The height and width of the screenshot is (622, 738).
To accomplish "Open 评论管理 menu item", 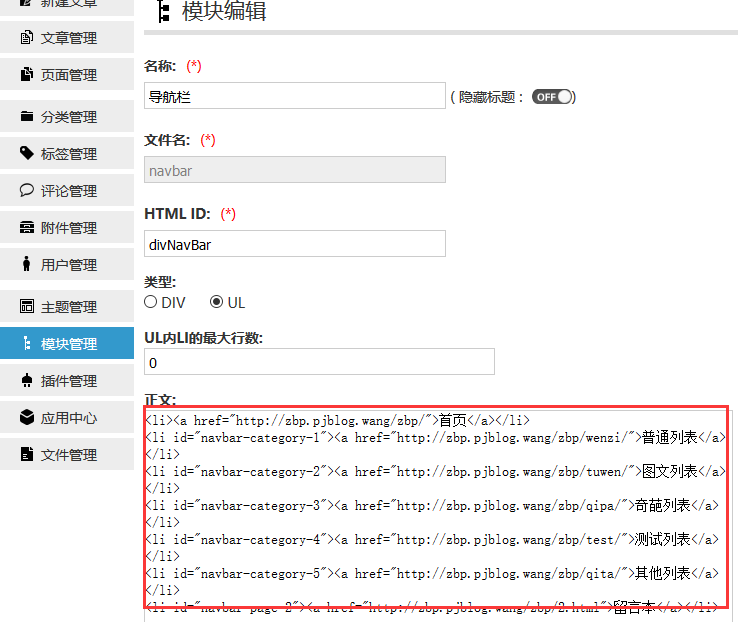I will click(67, 190).
